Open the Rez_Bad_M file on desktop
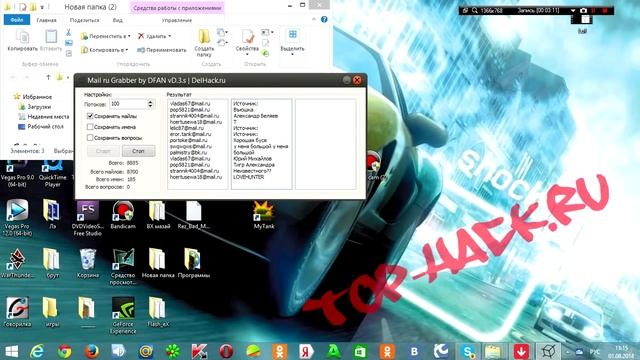 click(x=193, y=215)
